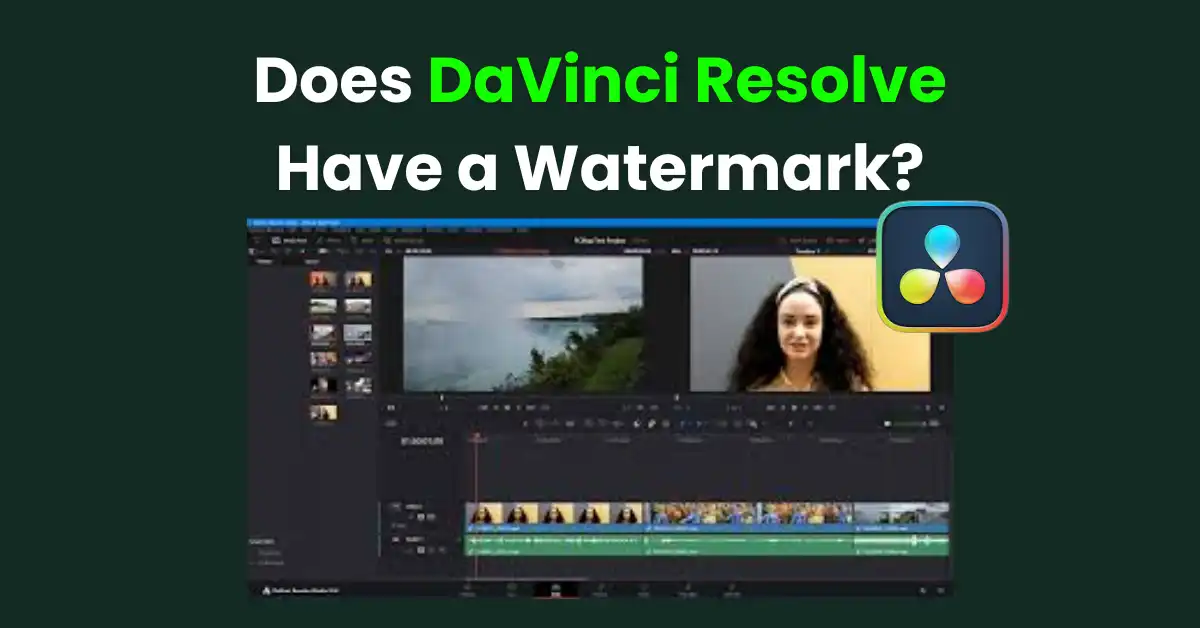Click the woman image in timeline viewer

click(x=811, y=324)
